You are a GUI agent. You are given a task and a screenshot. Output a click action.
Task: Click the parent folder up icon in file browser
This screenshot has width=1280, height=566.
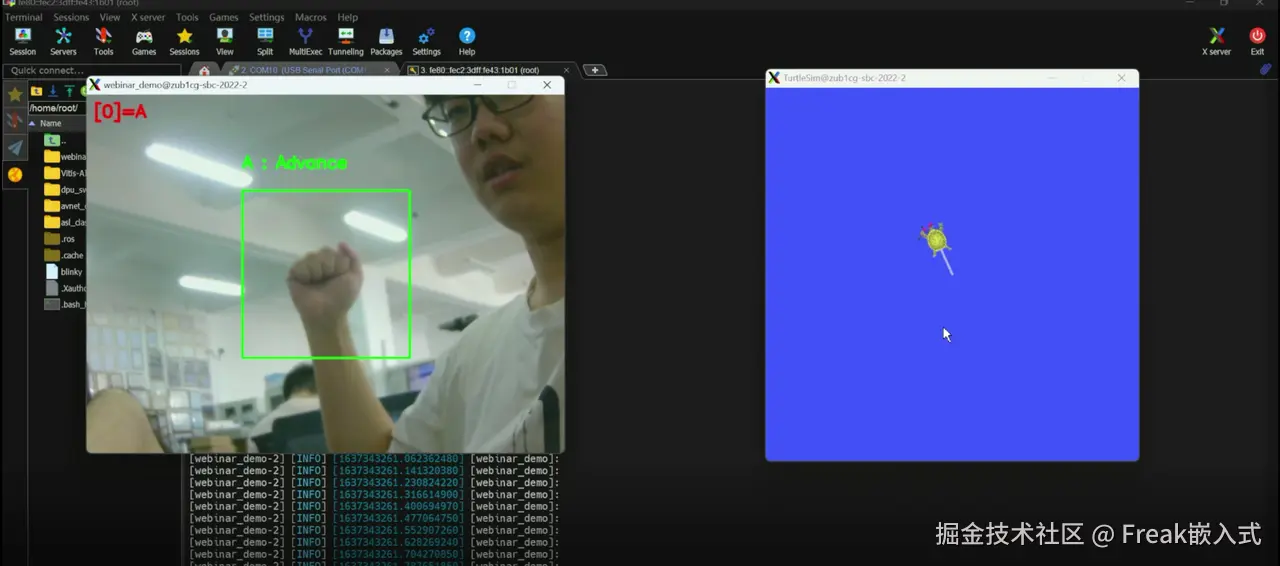point(36,91)
